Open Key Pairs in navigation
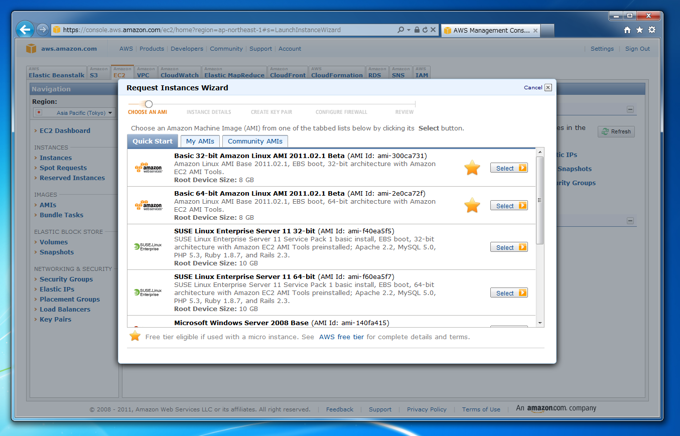 (x=55, y=319)
